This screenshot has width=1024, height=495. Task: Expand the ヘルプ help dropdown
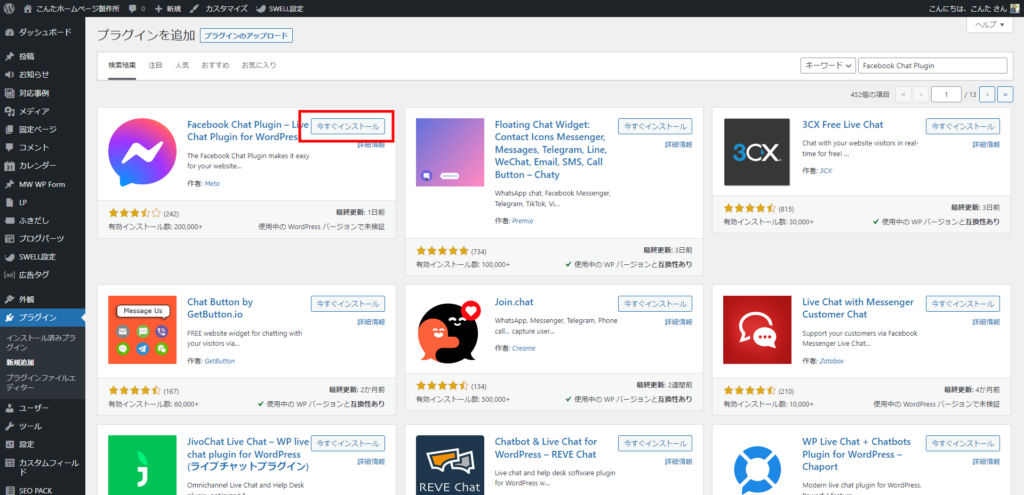click(989, 25)
